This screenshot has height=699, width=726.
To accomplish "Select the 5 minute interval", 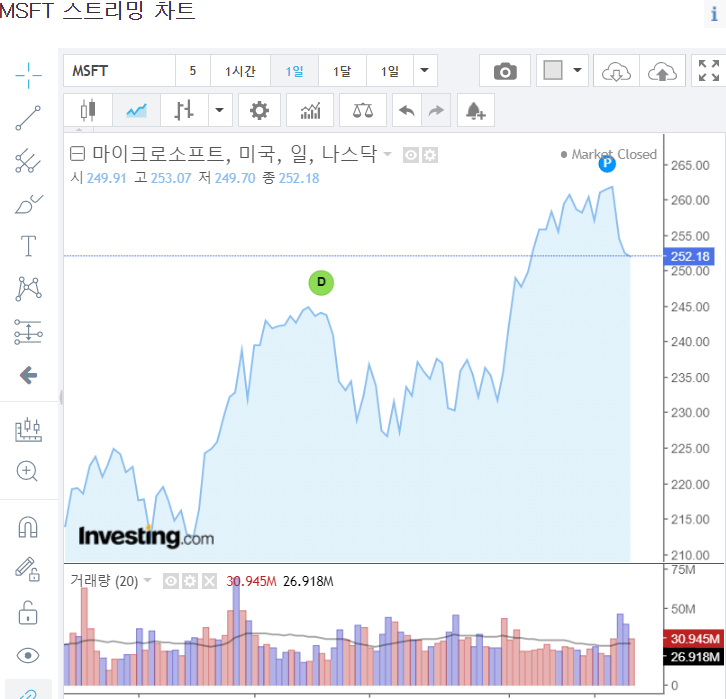I will [x=193, y=71].
